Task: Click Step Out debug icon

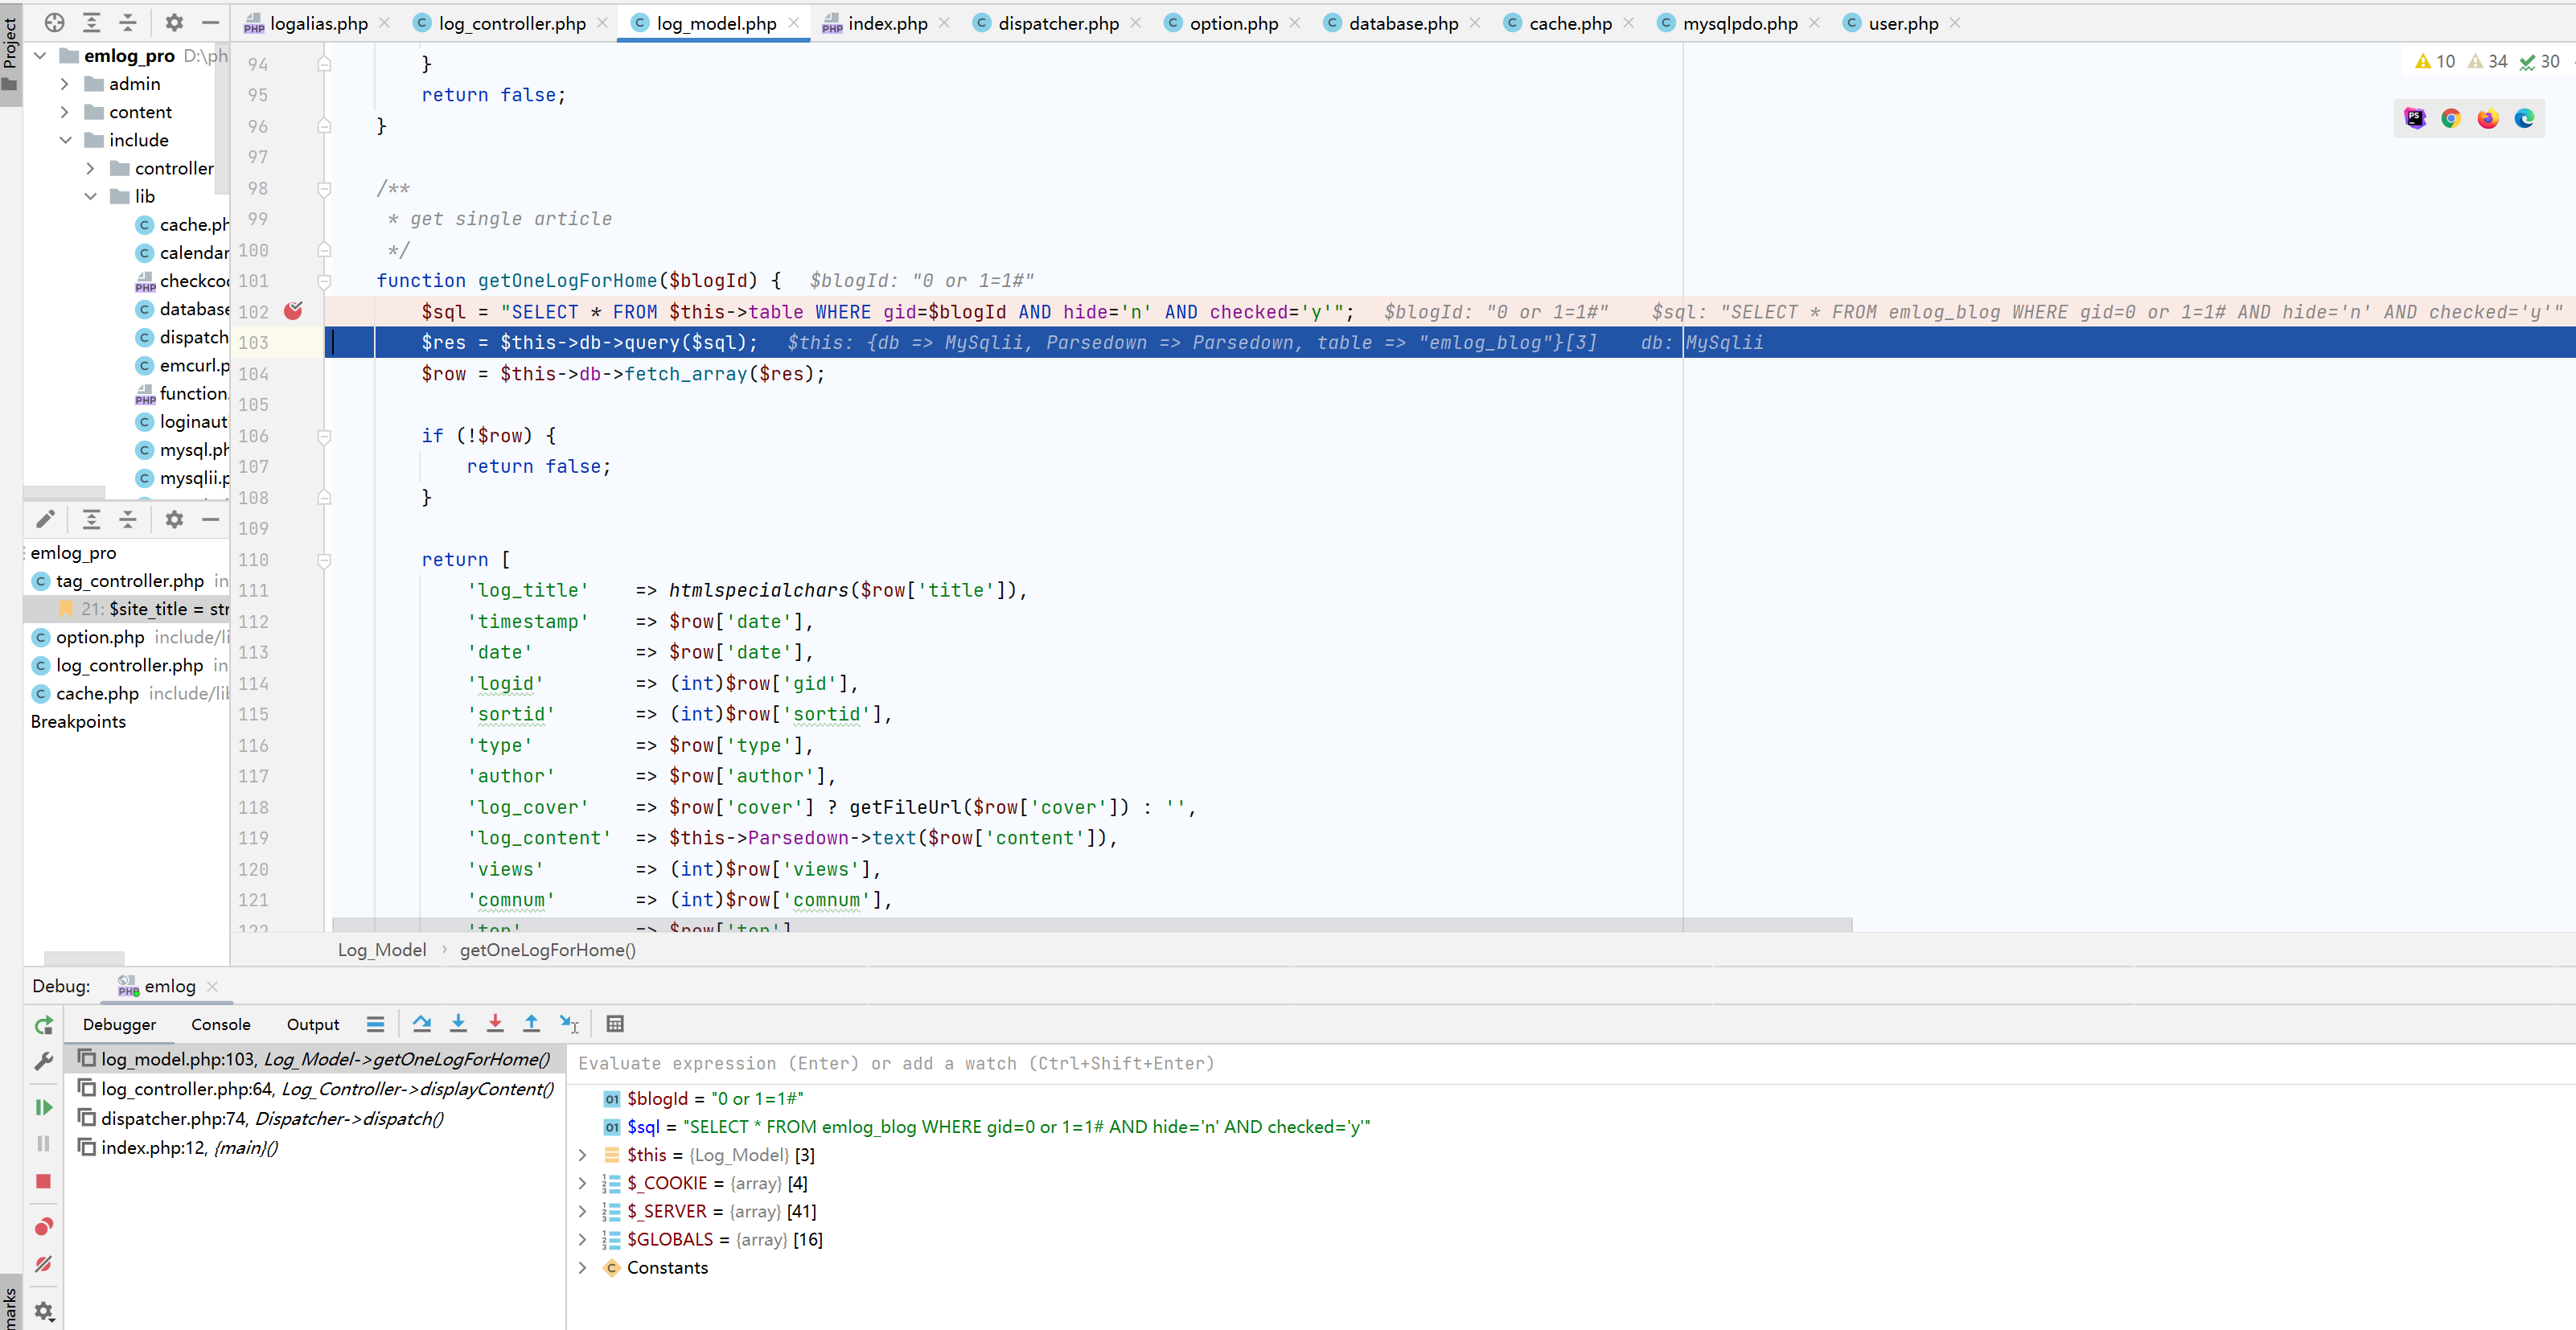Action: coord(531,1023)
